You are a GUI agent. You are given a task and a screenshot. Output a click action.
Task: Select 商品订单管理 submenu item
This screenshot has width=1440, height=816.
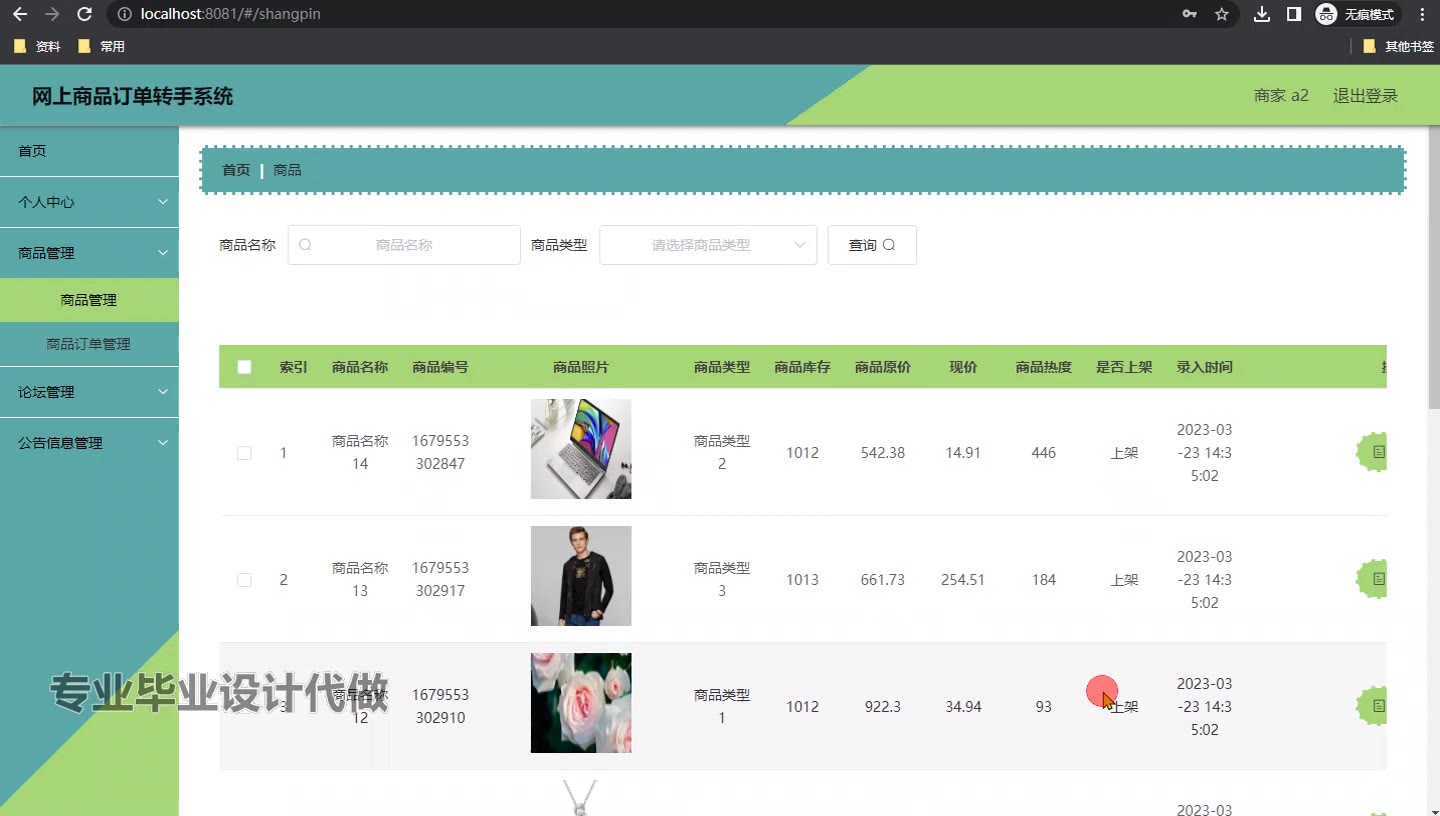tap(89, 344)
